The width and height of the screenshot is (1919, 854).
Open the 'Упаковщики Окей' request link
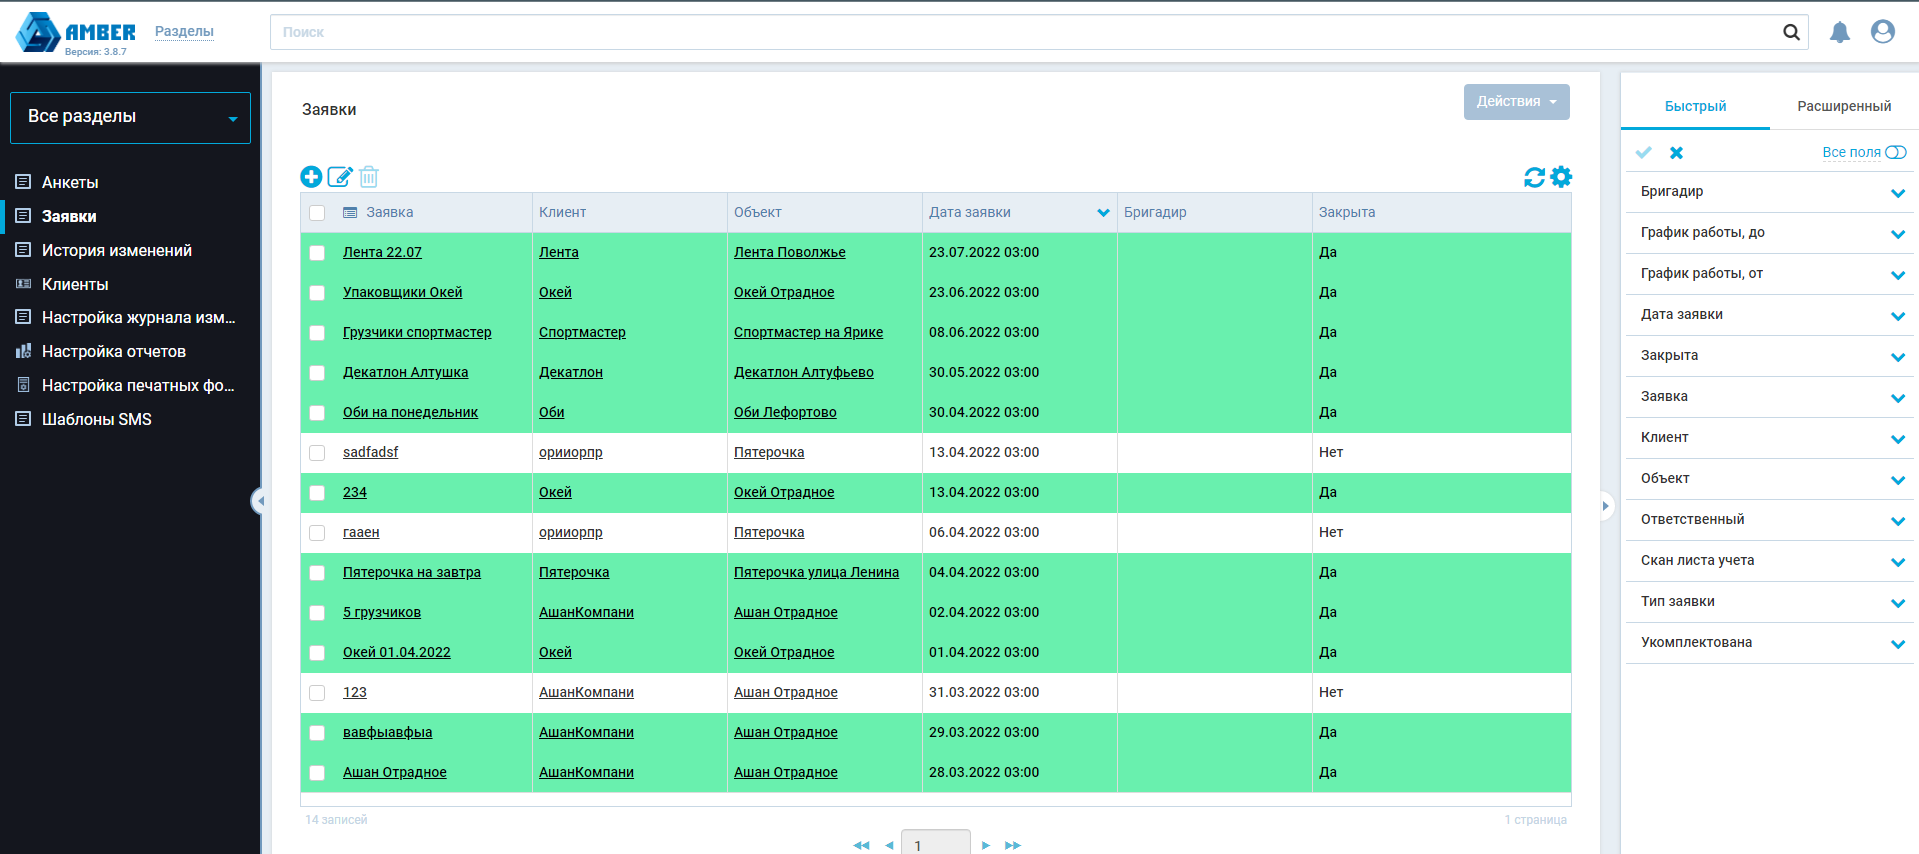coord(402,293)
